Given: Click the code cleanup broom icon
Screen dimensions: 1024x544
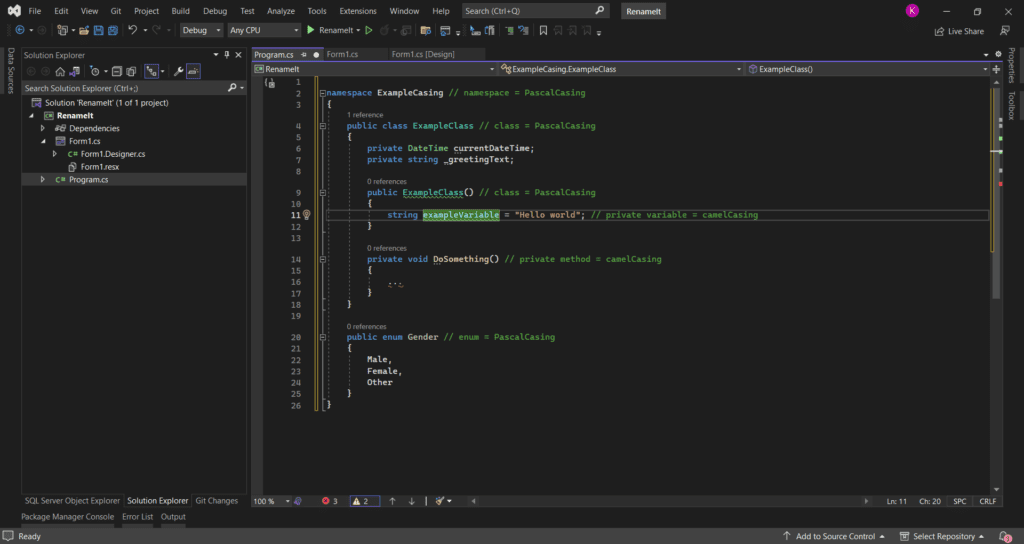Looking at the screenshot, I should click(x=440, y=501).
